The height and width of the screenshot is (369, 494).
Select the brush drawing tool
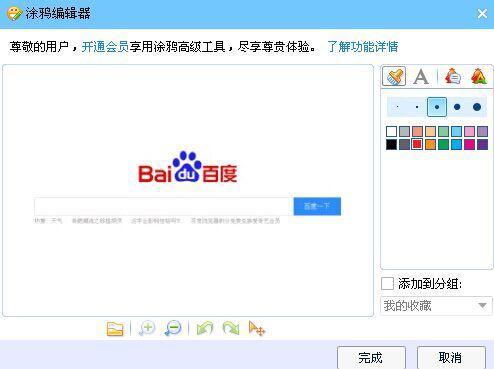pyautogui.click(x=394, y=76)
